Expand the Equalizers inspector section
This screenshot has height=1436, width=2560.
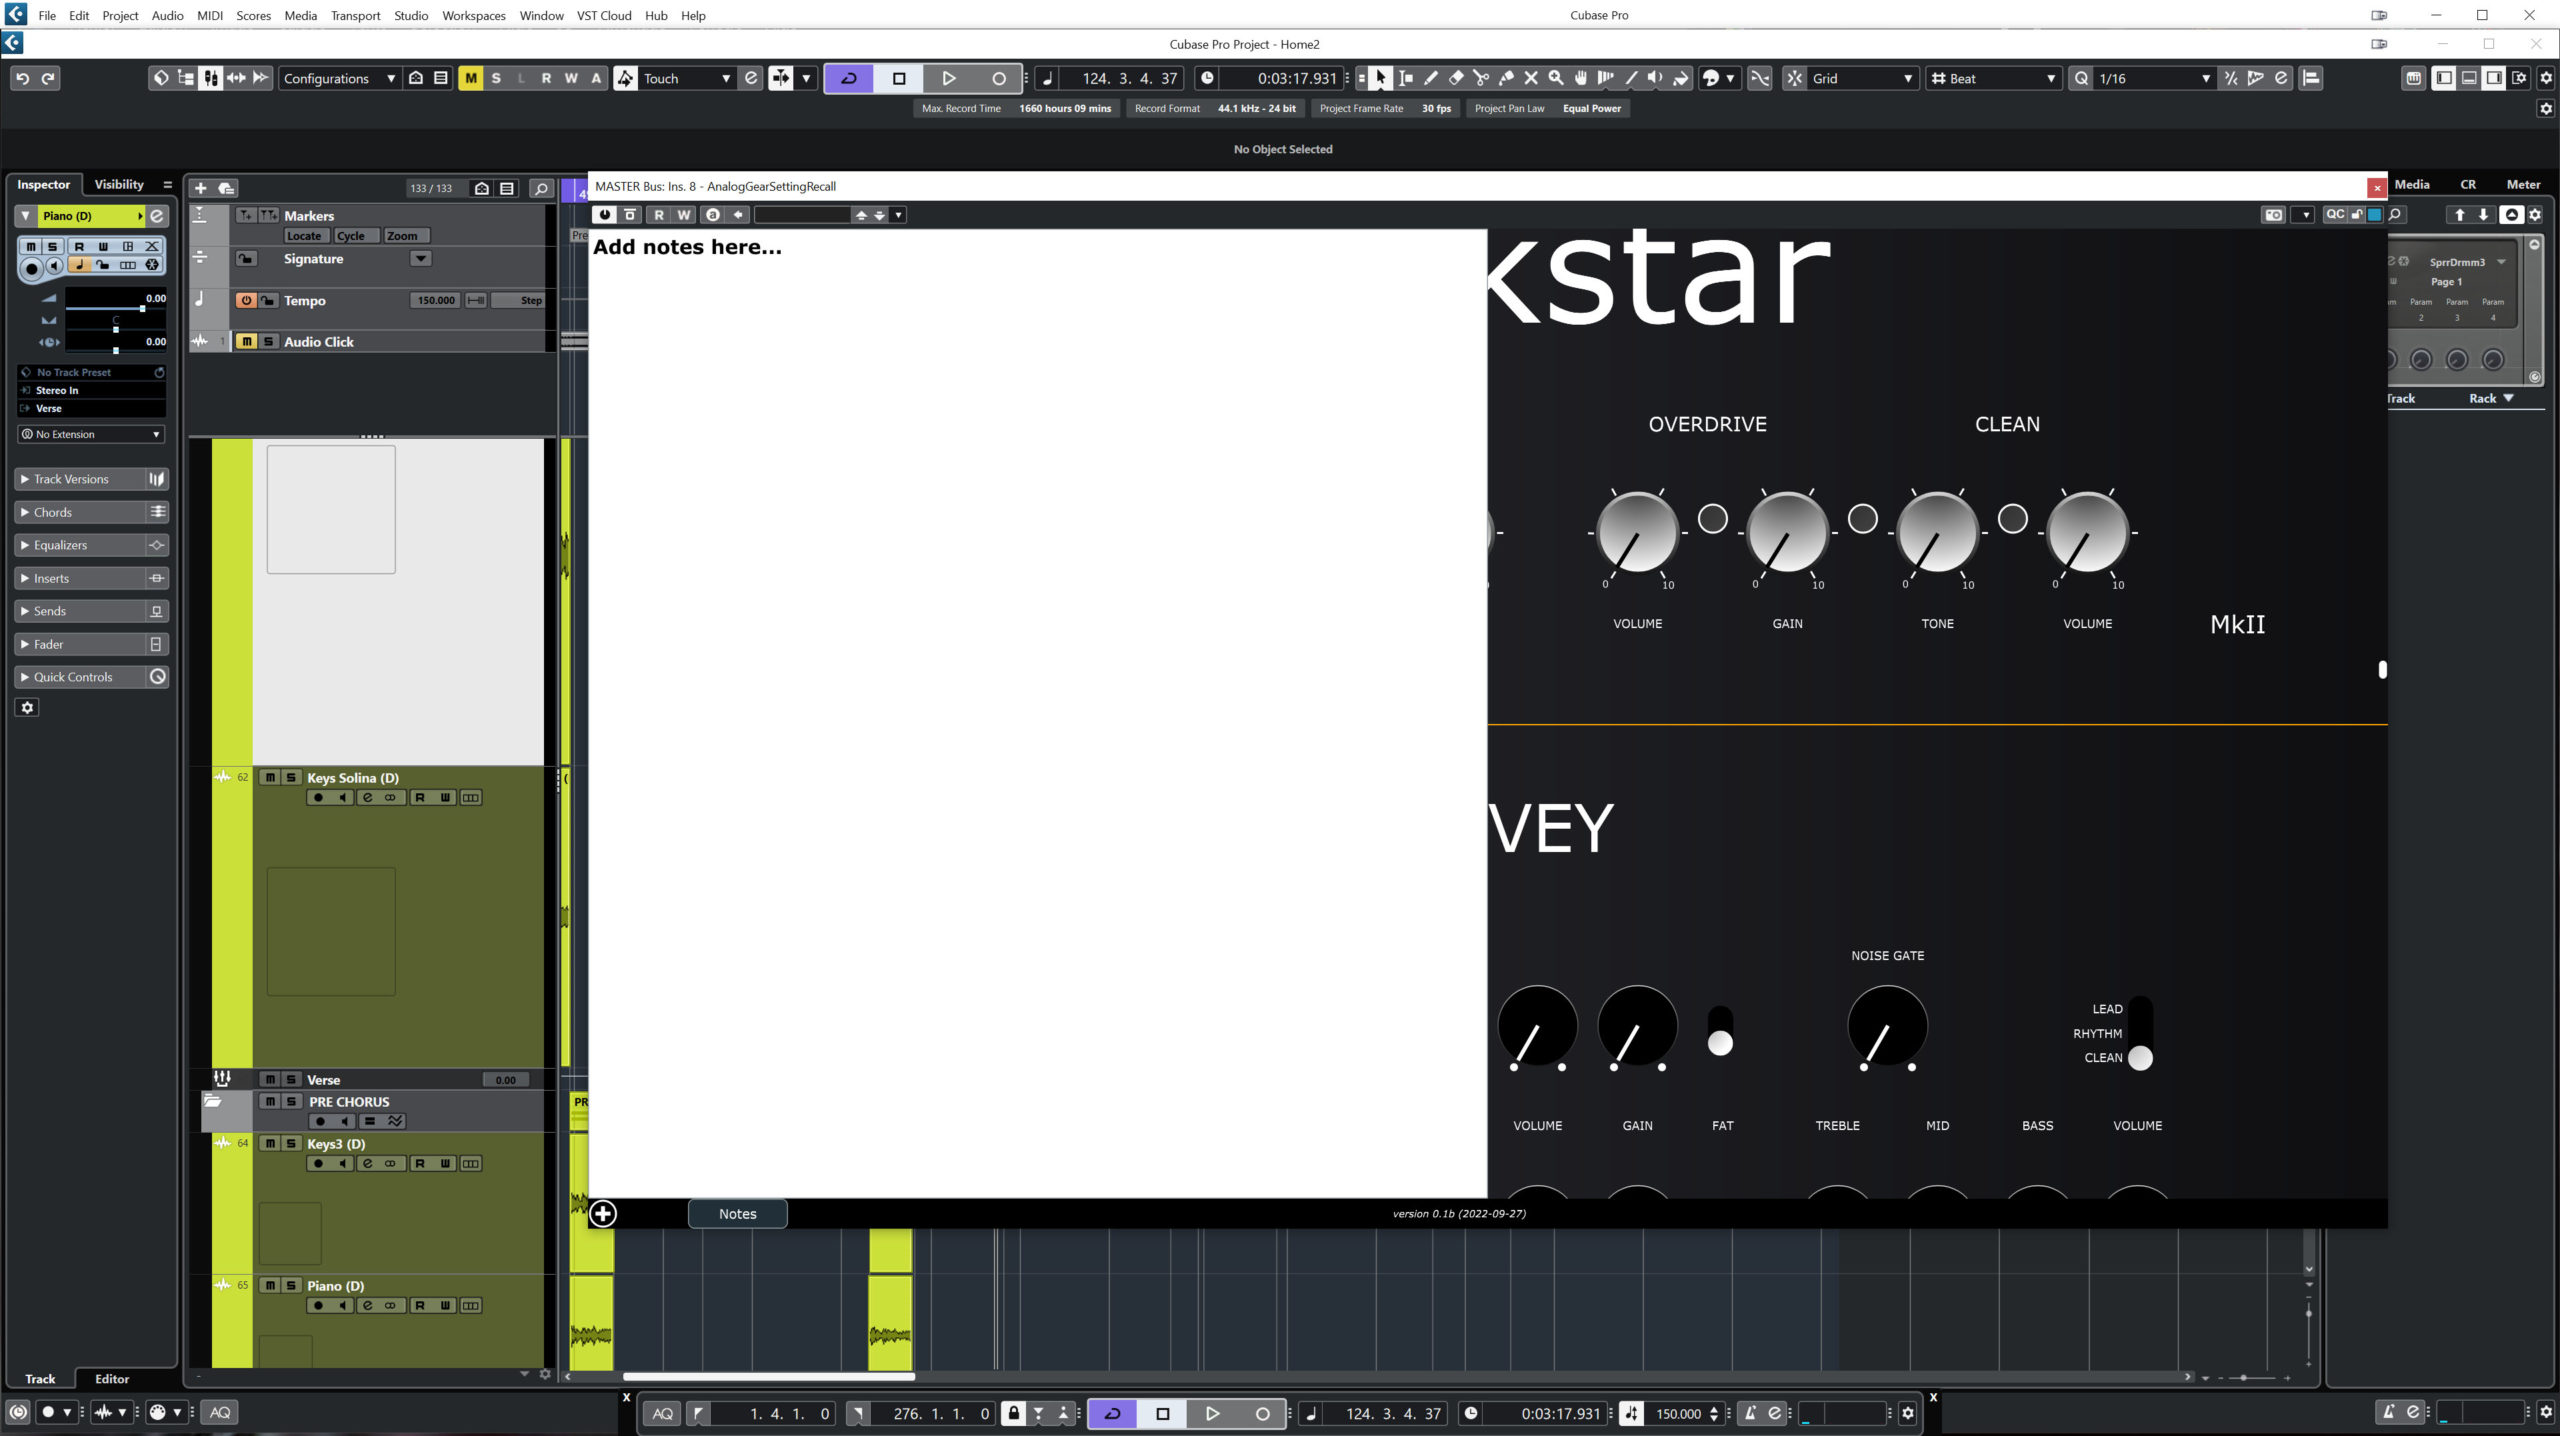pos(60,545)
